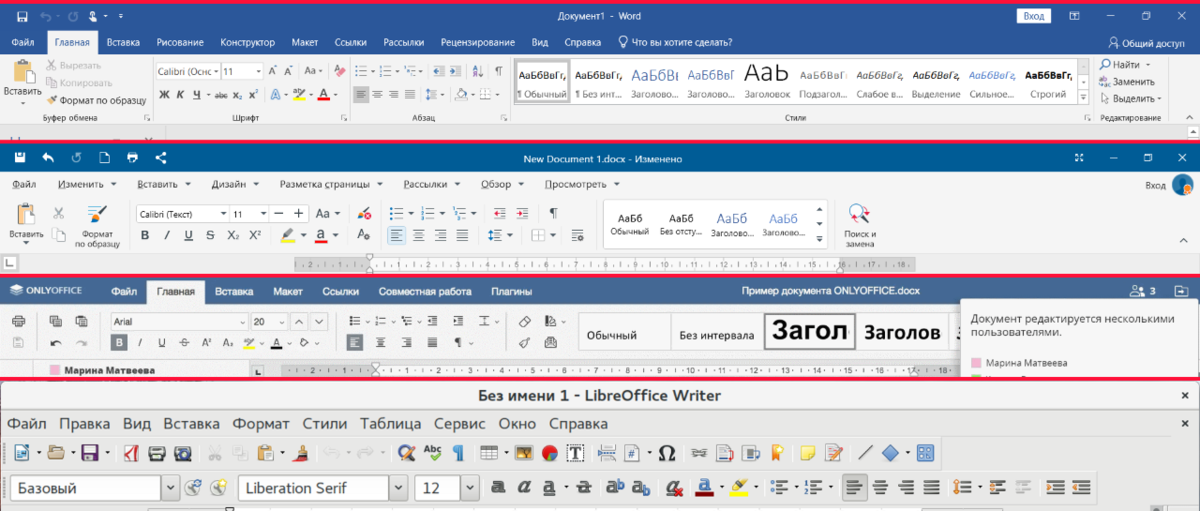Click 'Что вы хотите сделать?' search field
The image size is (1200, 511).
point(675,43)
